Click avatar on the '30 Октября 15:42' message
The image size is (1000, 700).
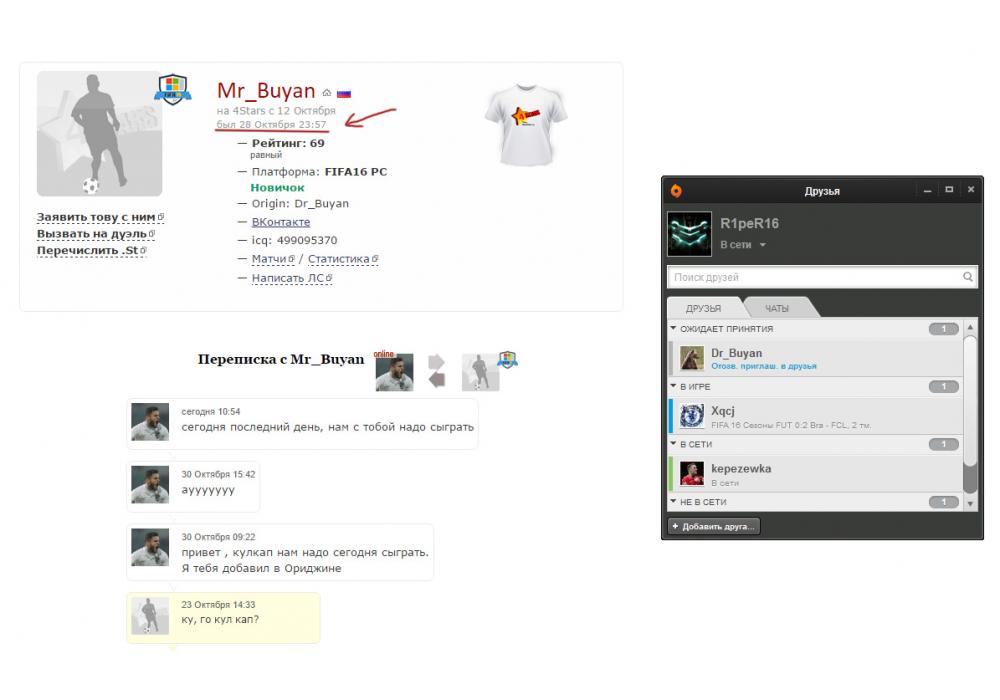coord(150,485)
